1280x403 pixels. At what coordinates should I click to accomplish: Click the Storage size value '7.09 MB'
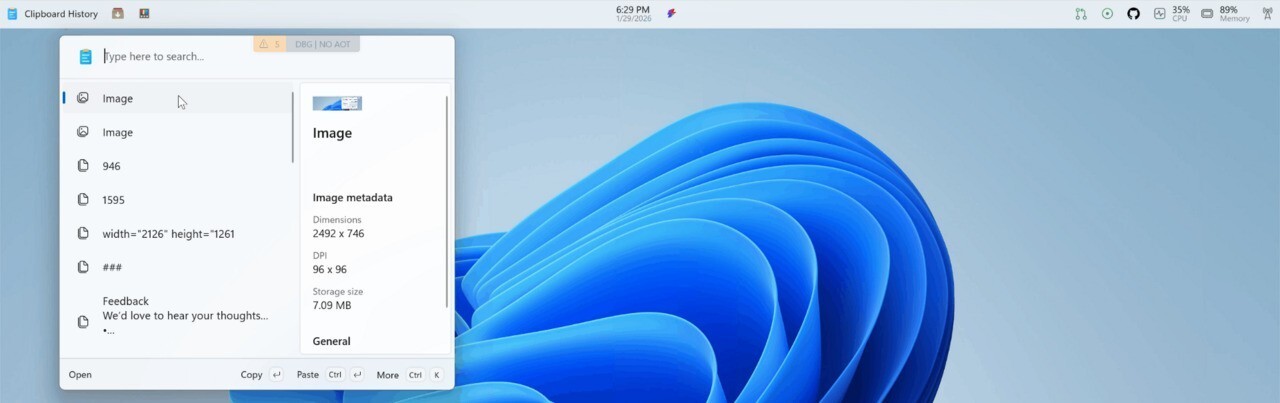click(332, 306)
